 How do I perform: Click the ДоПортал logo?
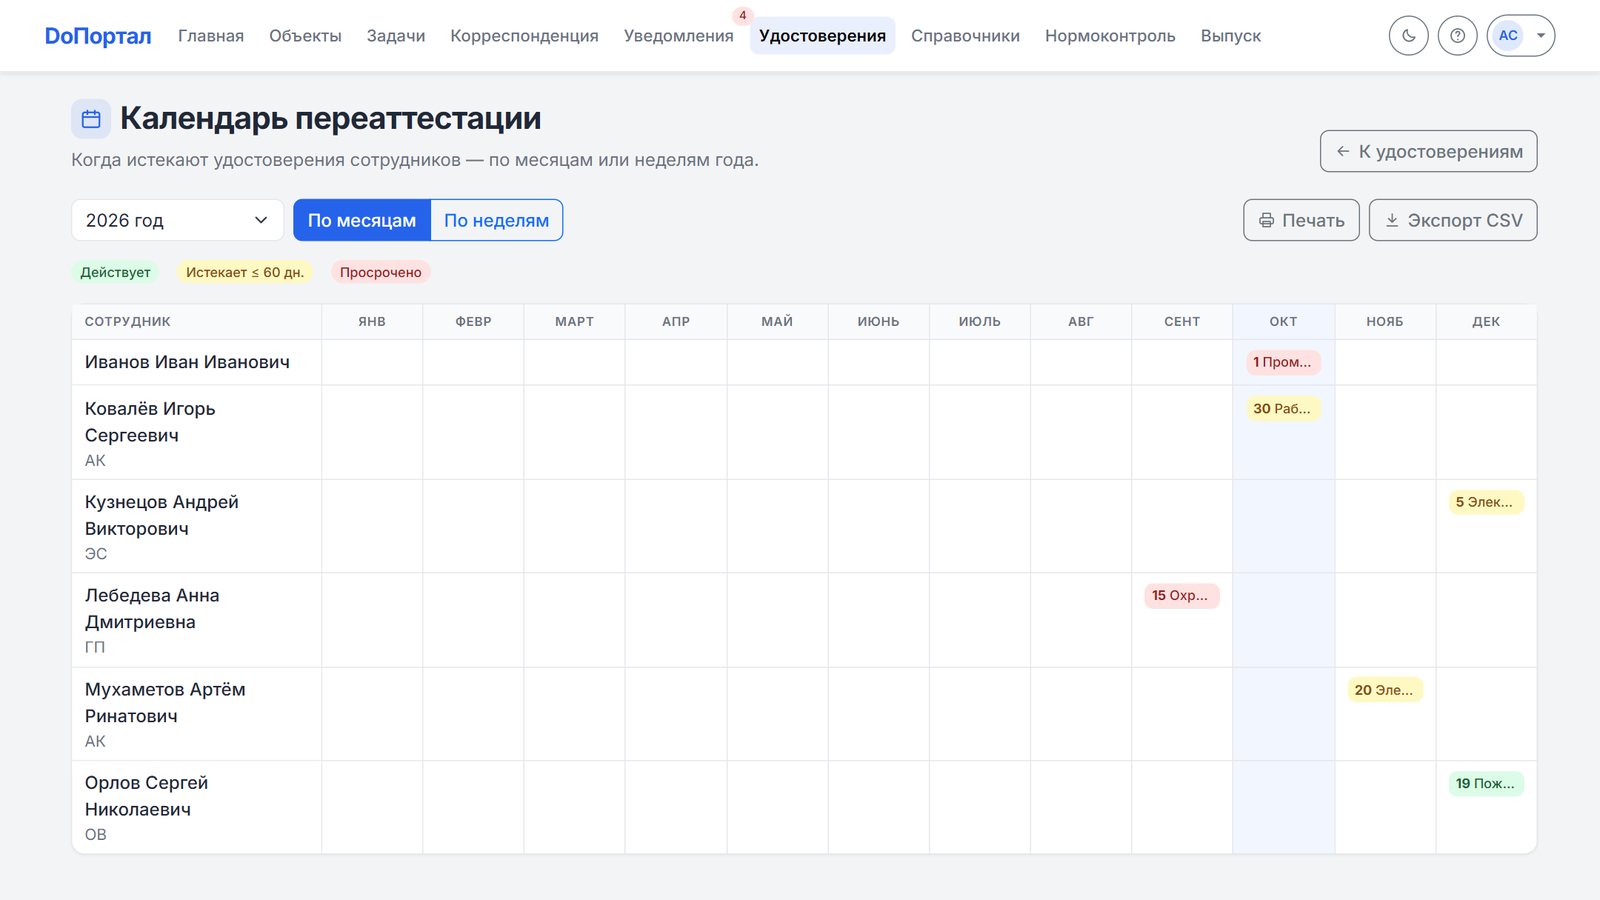[98, 36]
